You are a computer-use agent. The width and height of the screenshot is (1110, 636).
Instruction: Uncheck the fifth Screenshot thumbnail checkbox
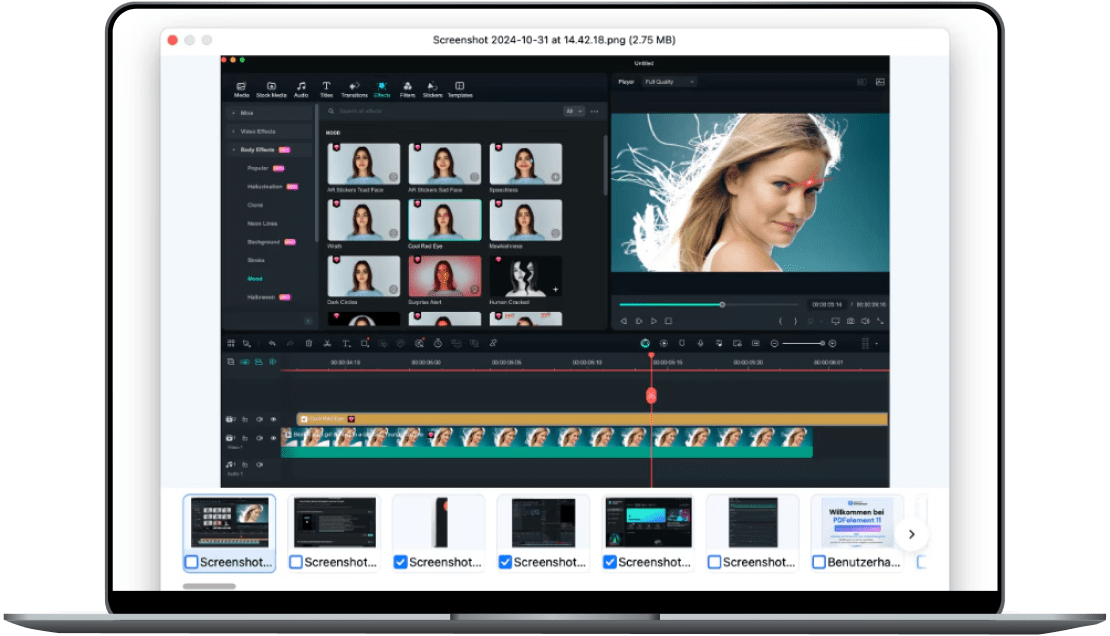(610, 562)
